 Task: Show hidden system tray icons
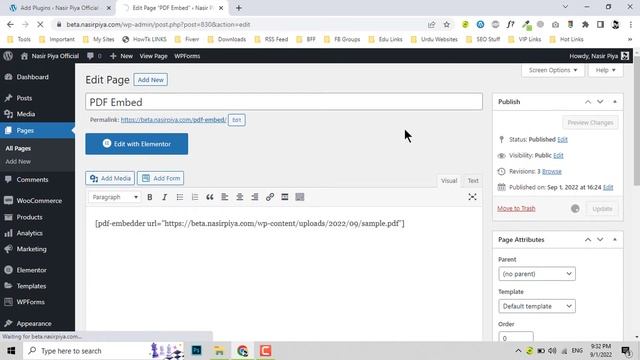coord(518,351)
